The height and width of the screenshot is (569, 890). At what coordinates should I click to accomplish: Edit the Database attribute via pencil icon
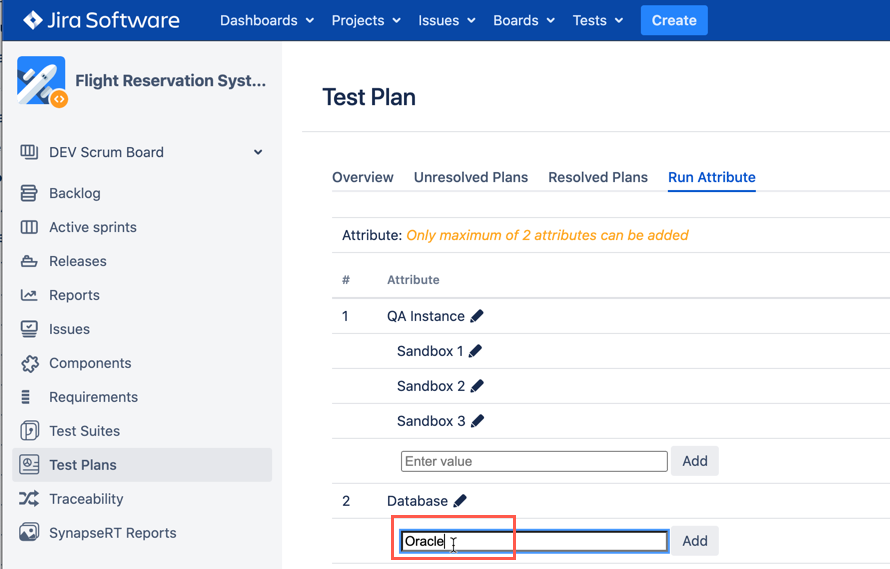point(460,501)
